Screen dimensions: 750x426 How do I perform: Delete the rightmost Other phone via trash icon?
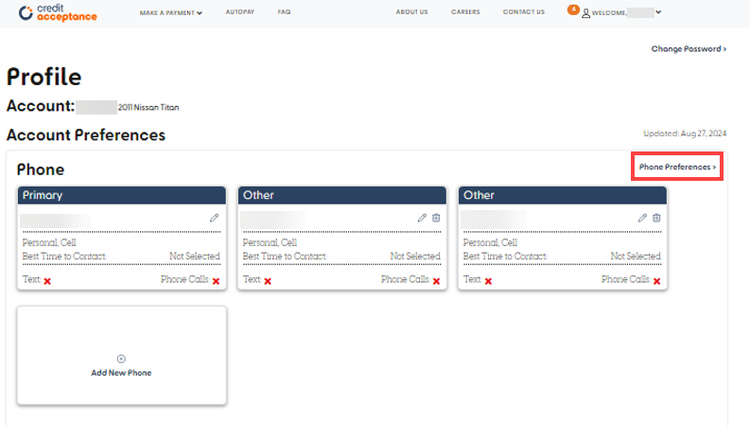[x=656, y=218]
